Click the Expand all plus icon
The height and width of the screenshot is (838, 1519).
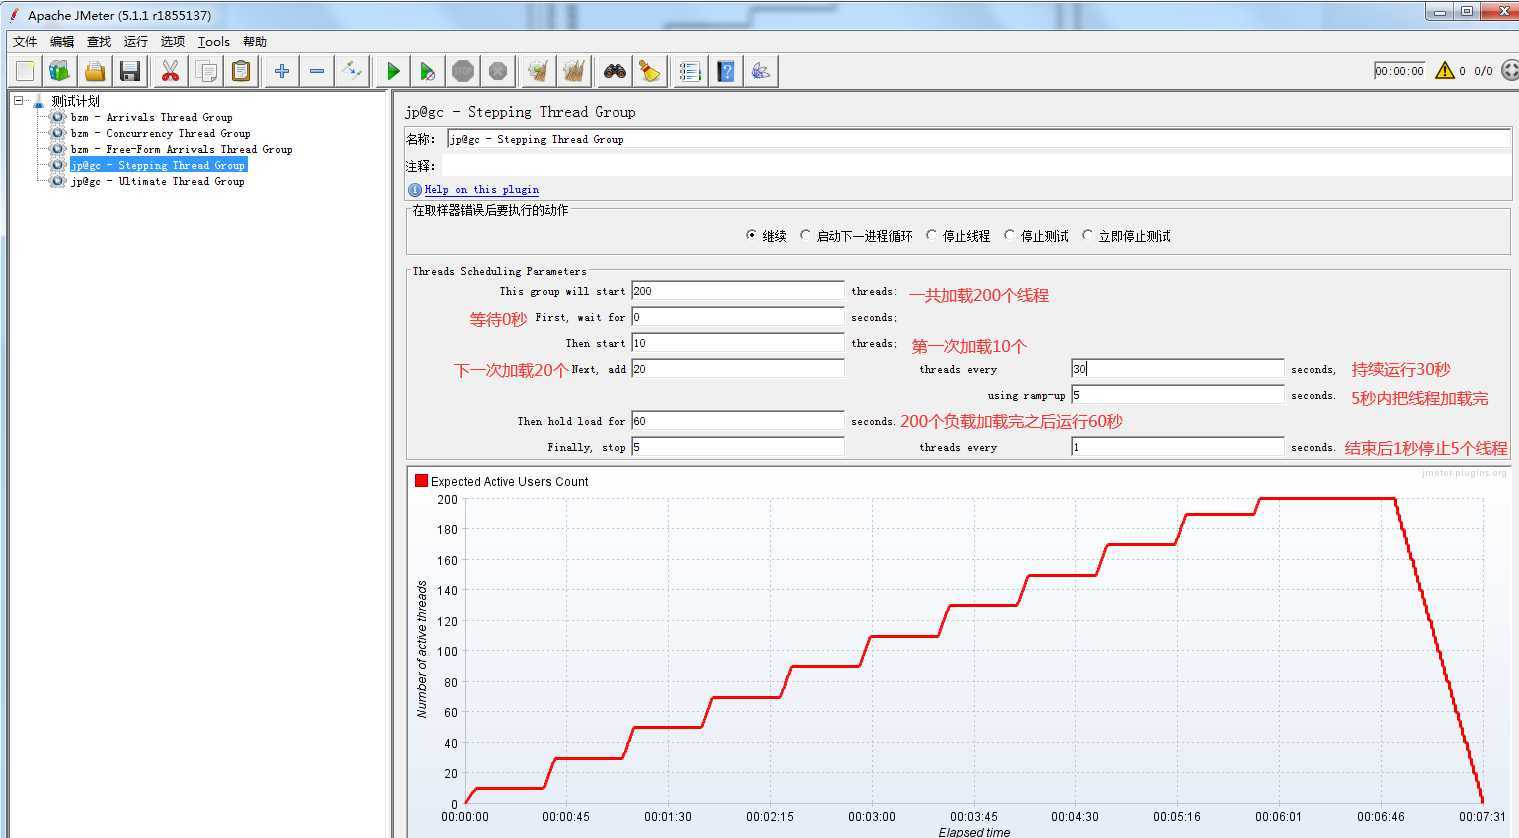point(282,71)
